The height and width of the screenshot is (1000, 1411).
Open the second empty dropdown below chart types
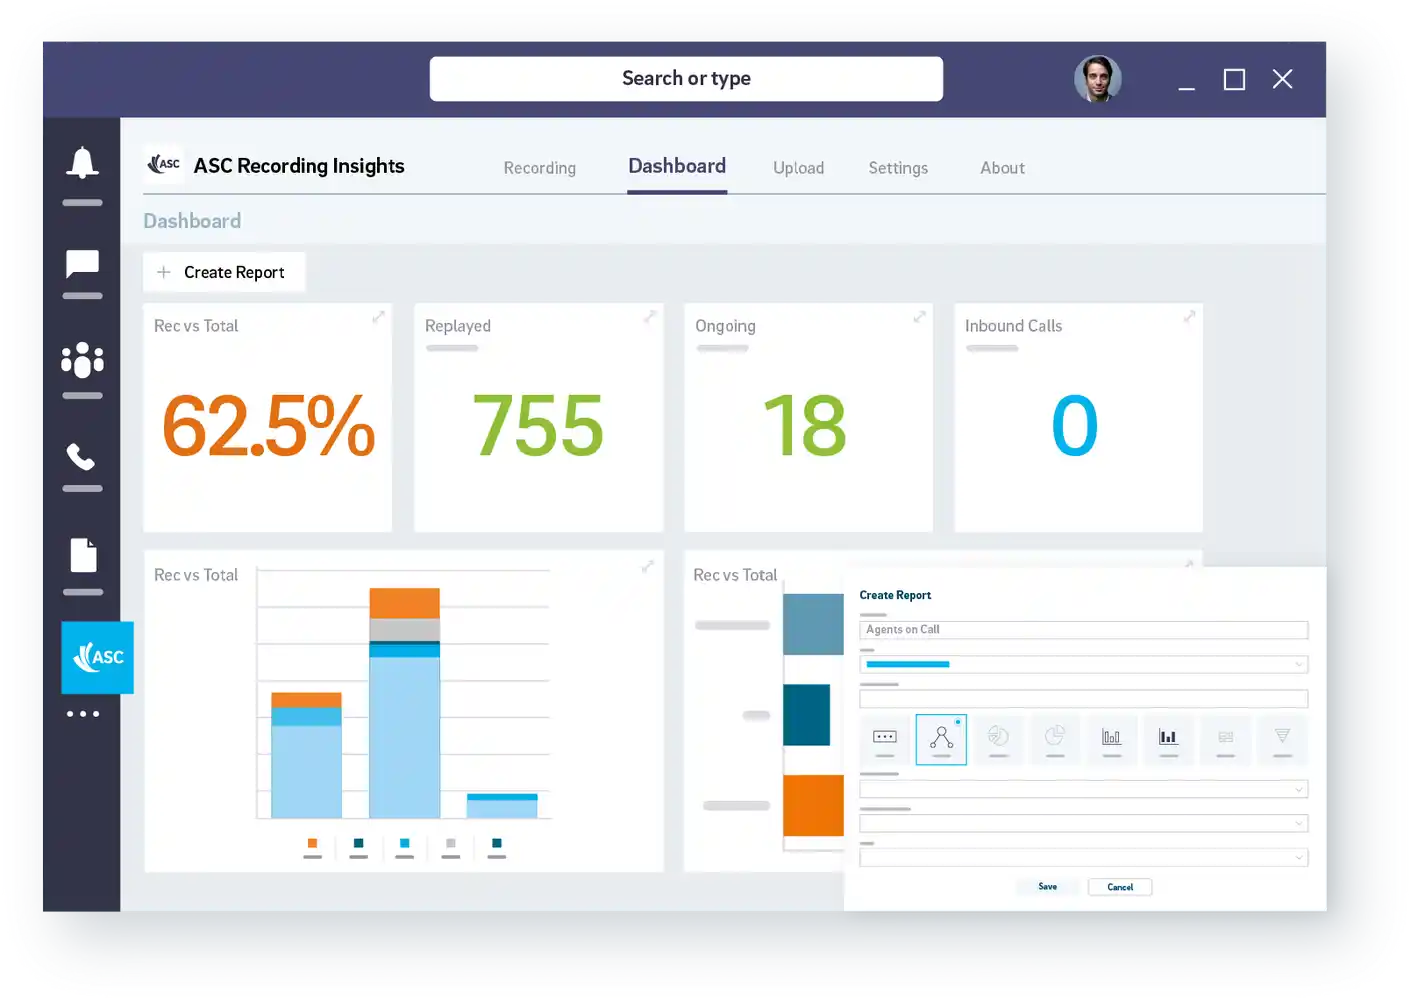pos(1084,824)
